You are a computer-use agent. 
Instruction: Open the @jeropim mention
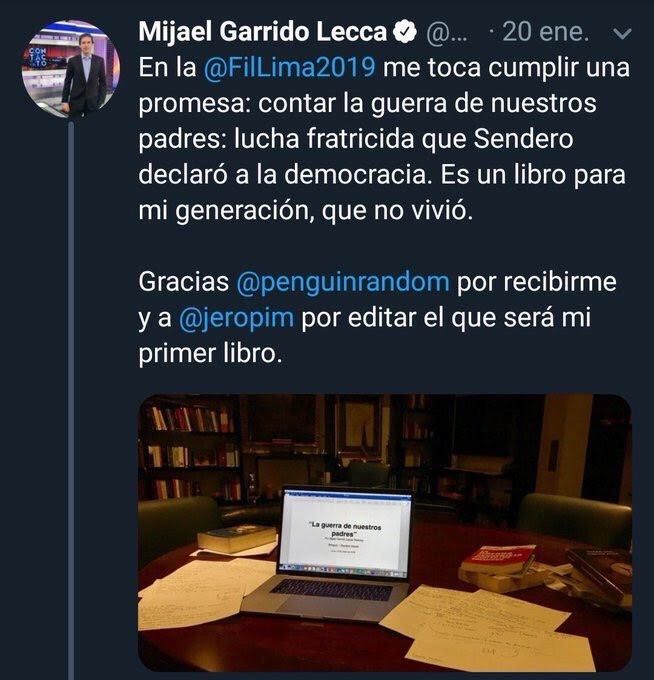236,318
